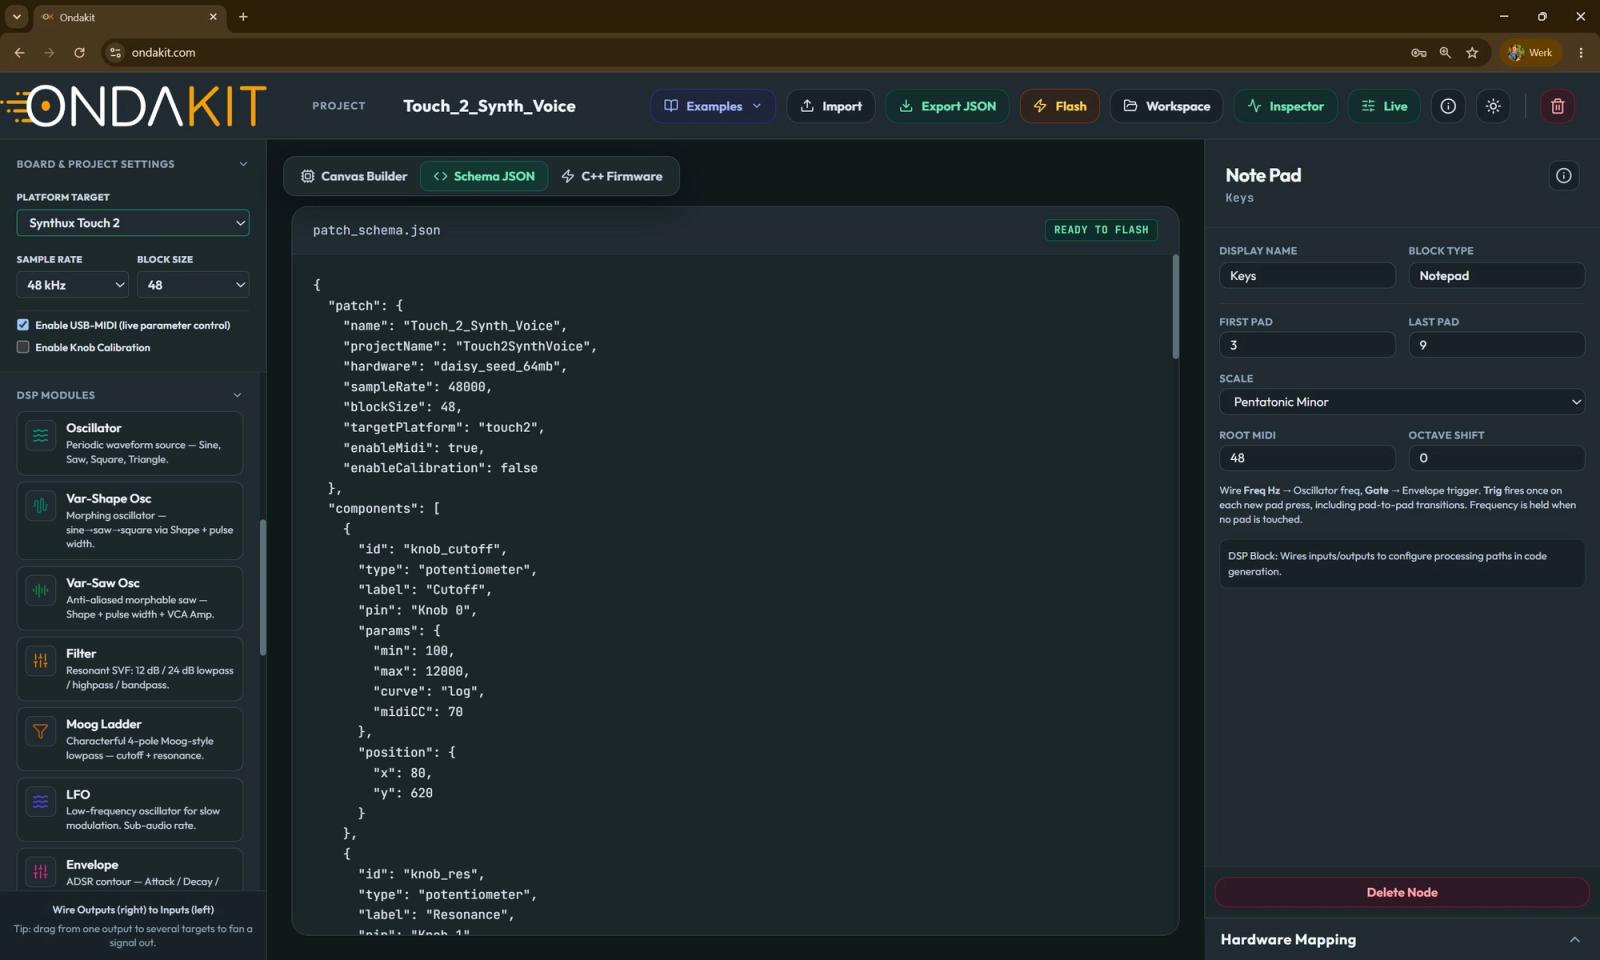Click the LFO module waves icon

[40, 802]
